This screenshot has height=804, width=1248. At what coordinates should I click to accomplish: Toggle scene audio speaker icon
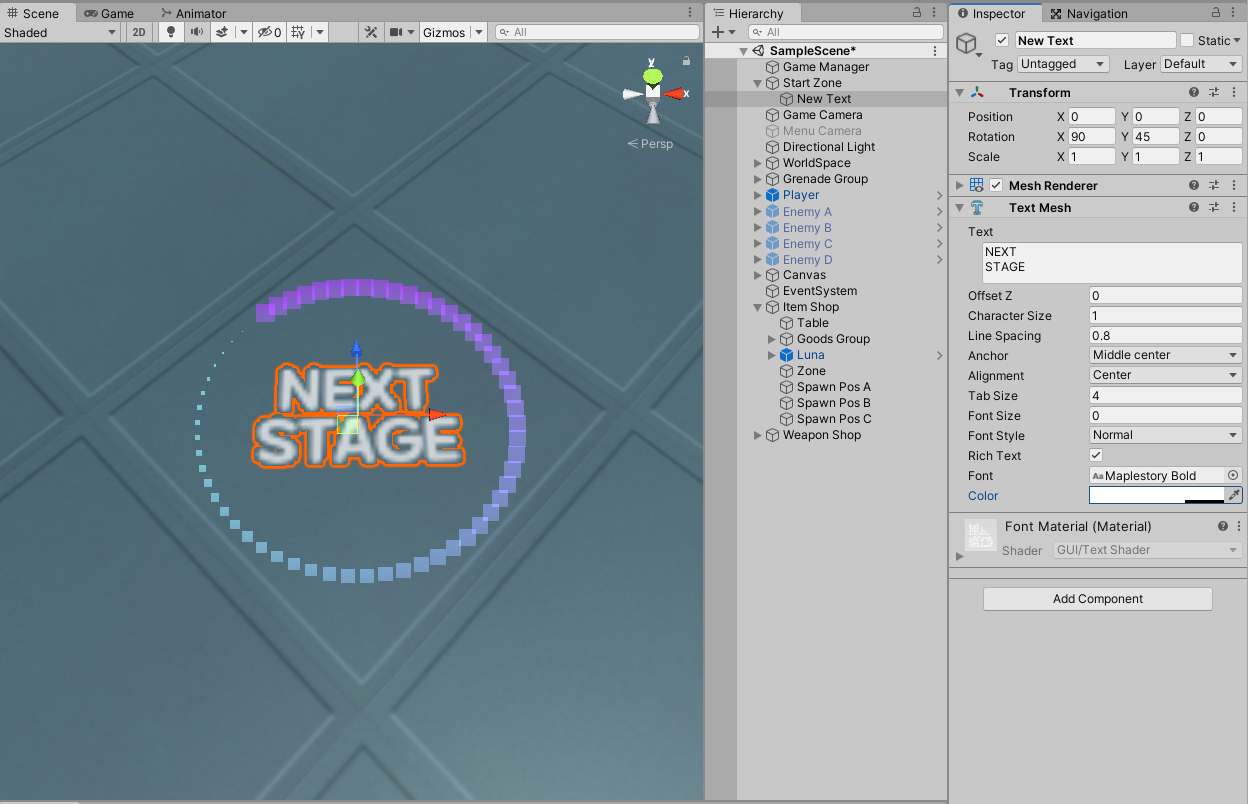(x=196, y=32)
